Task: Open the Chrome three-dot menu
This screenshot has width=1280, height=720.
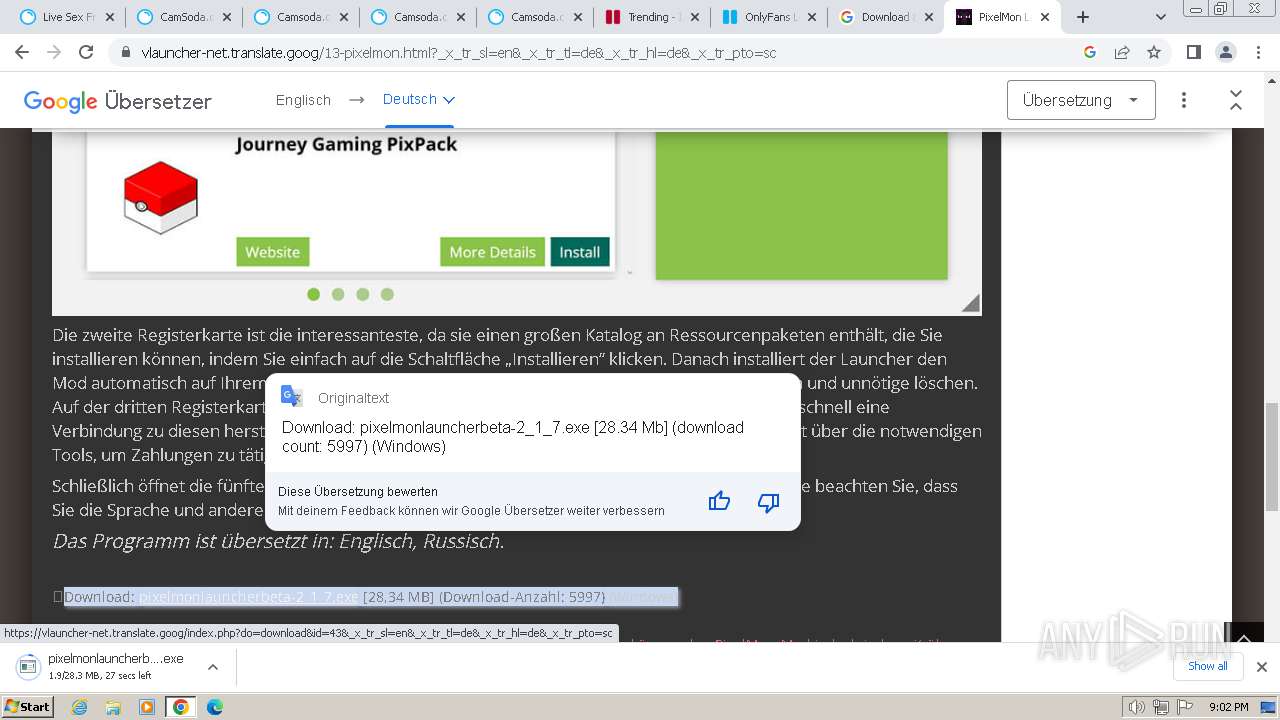Action: (1257, 52)
